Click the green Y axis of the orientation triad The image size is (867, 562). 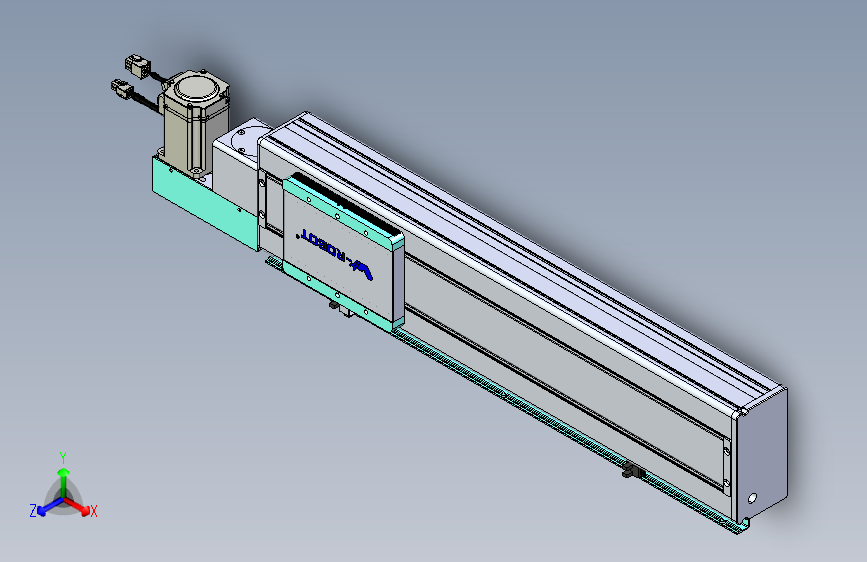64,483
